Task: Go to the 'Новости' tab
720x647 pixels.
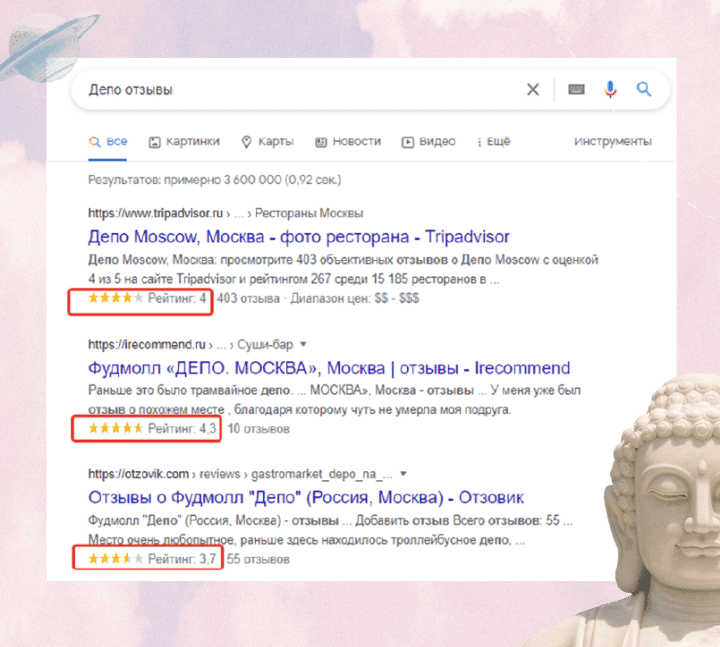Action: (x=348, y=141)
